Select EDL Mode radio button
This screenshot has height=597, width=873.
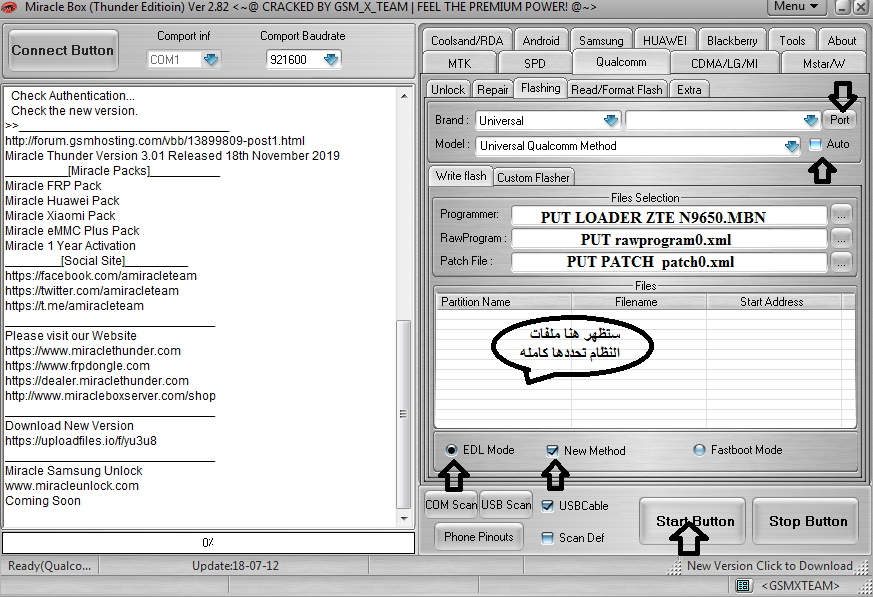pos(451,450)
